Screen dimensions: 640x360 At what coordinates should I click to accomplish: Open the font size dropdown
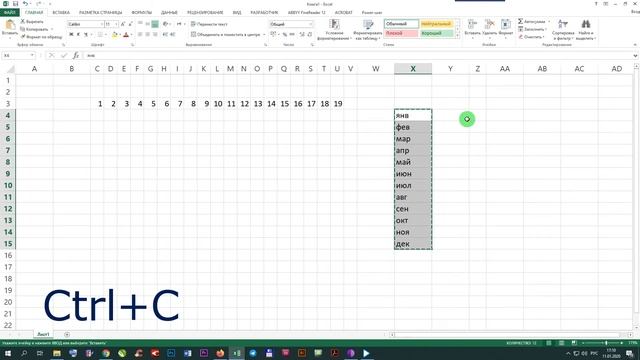pyautogui.click(x=116, y=24)
